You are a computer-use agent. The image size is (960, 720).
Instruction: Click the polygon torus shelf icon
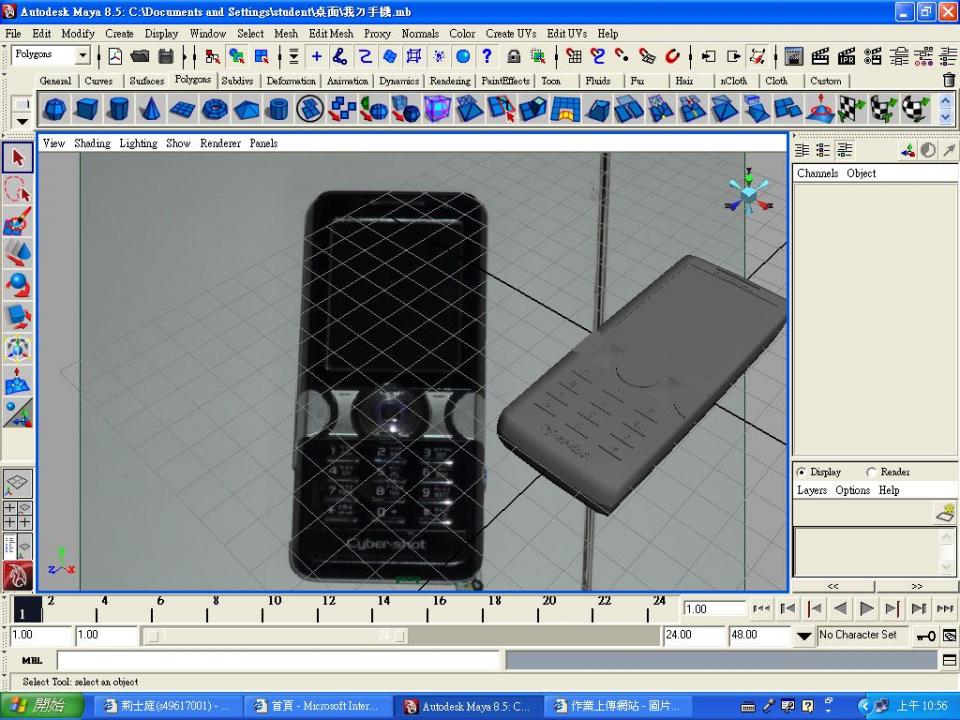click(x=214, y=109)
